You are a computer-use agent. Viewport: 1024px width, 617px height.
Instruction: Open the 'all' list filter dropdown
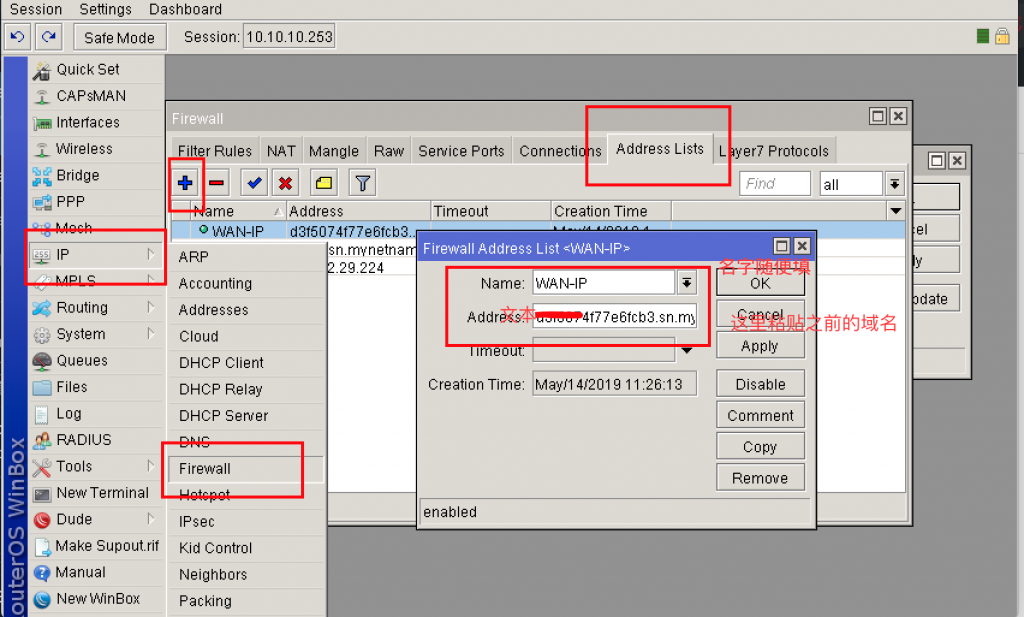tap(894, 184)
